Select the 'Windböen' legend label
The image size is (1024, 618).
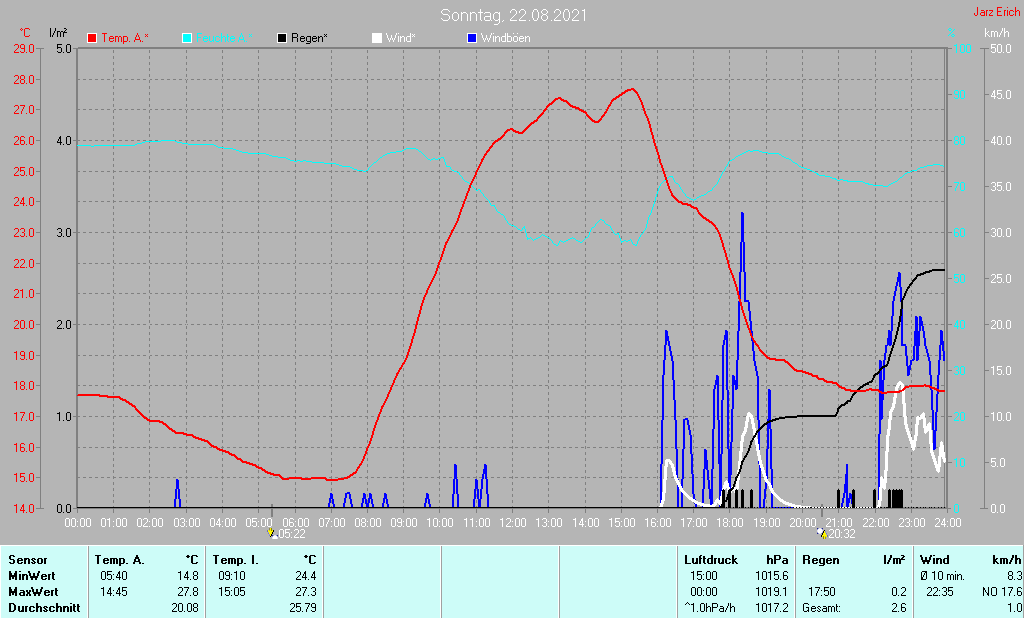click(x=505, y=39)
